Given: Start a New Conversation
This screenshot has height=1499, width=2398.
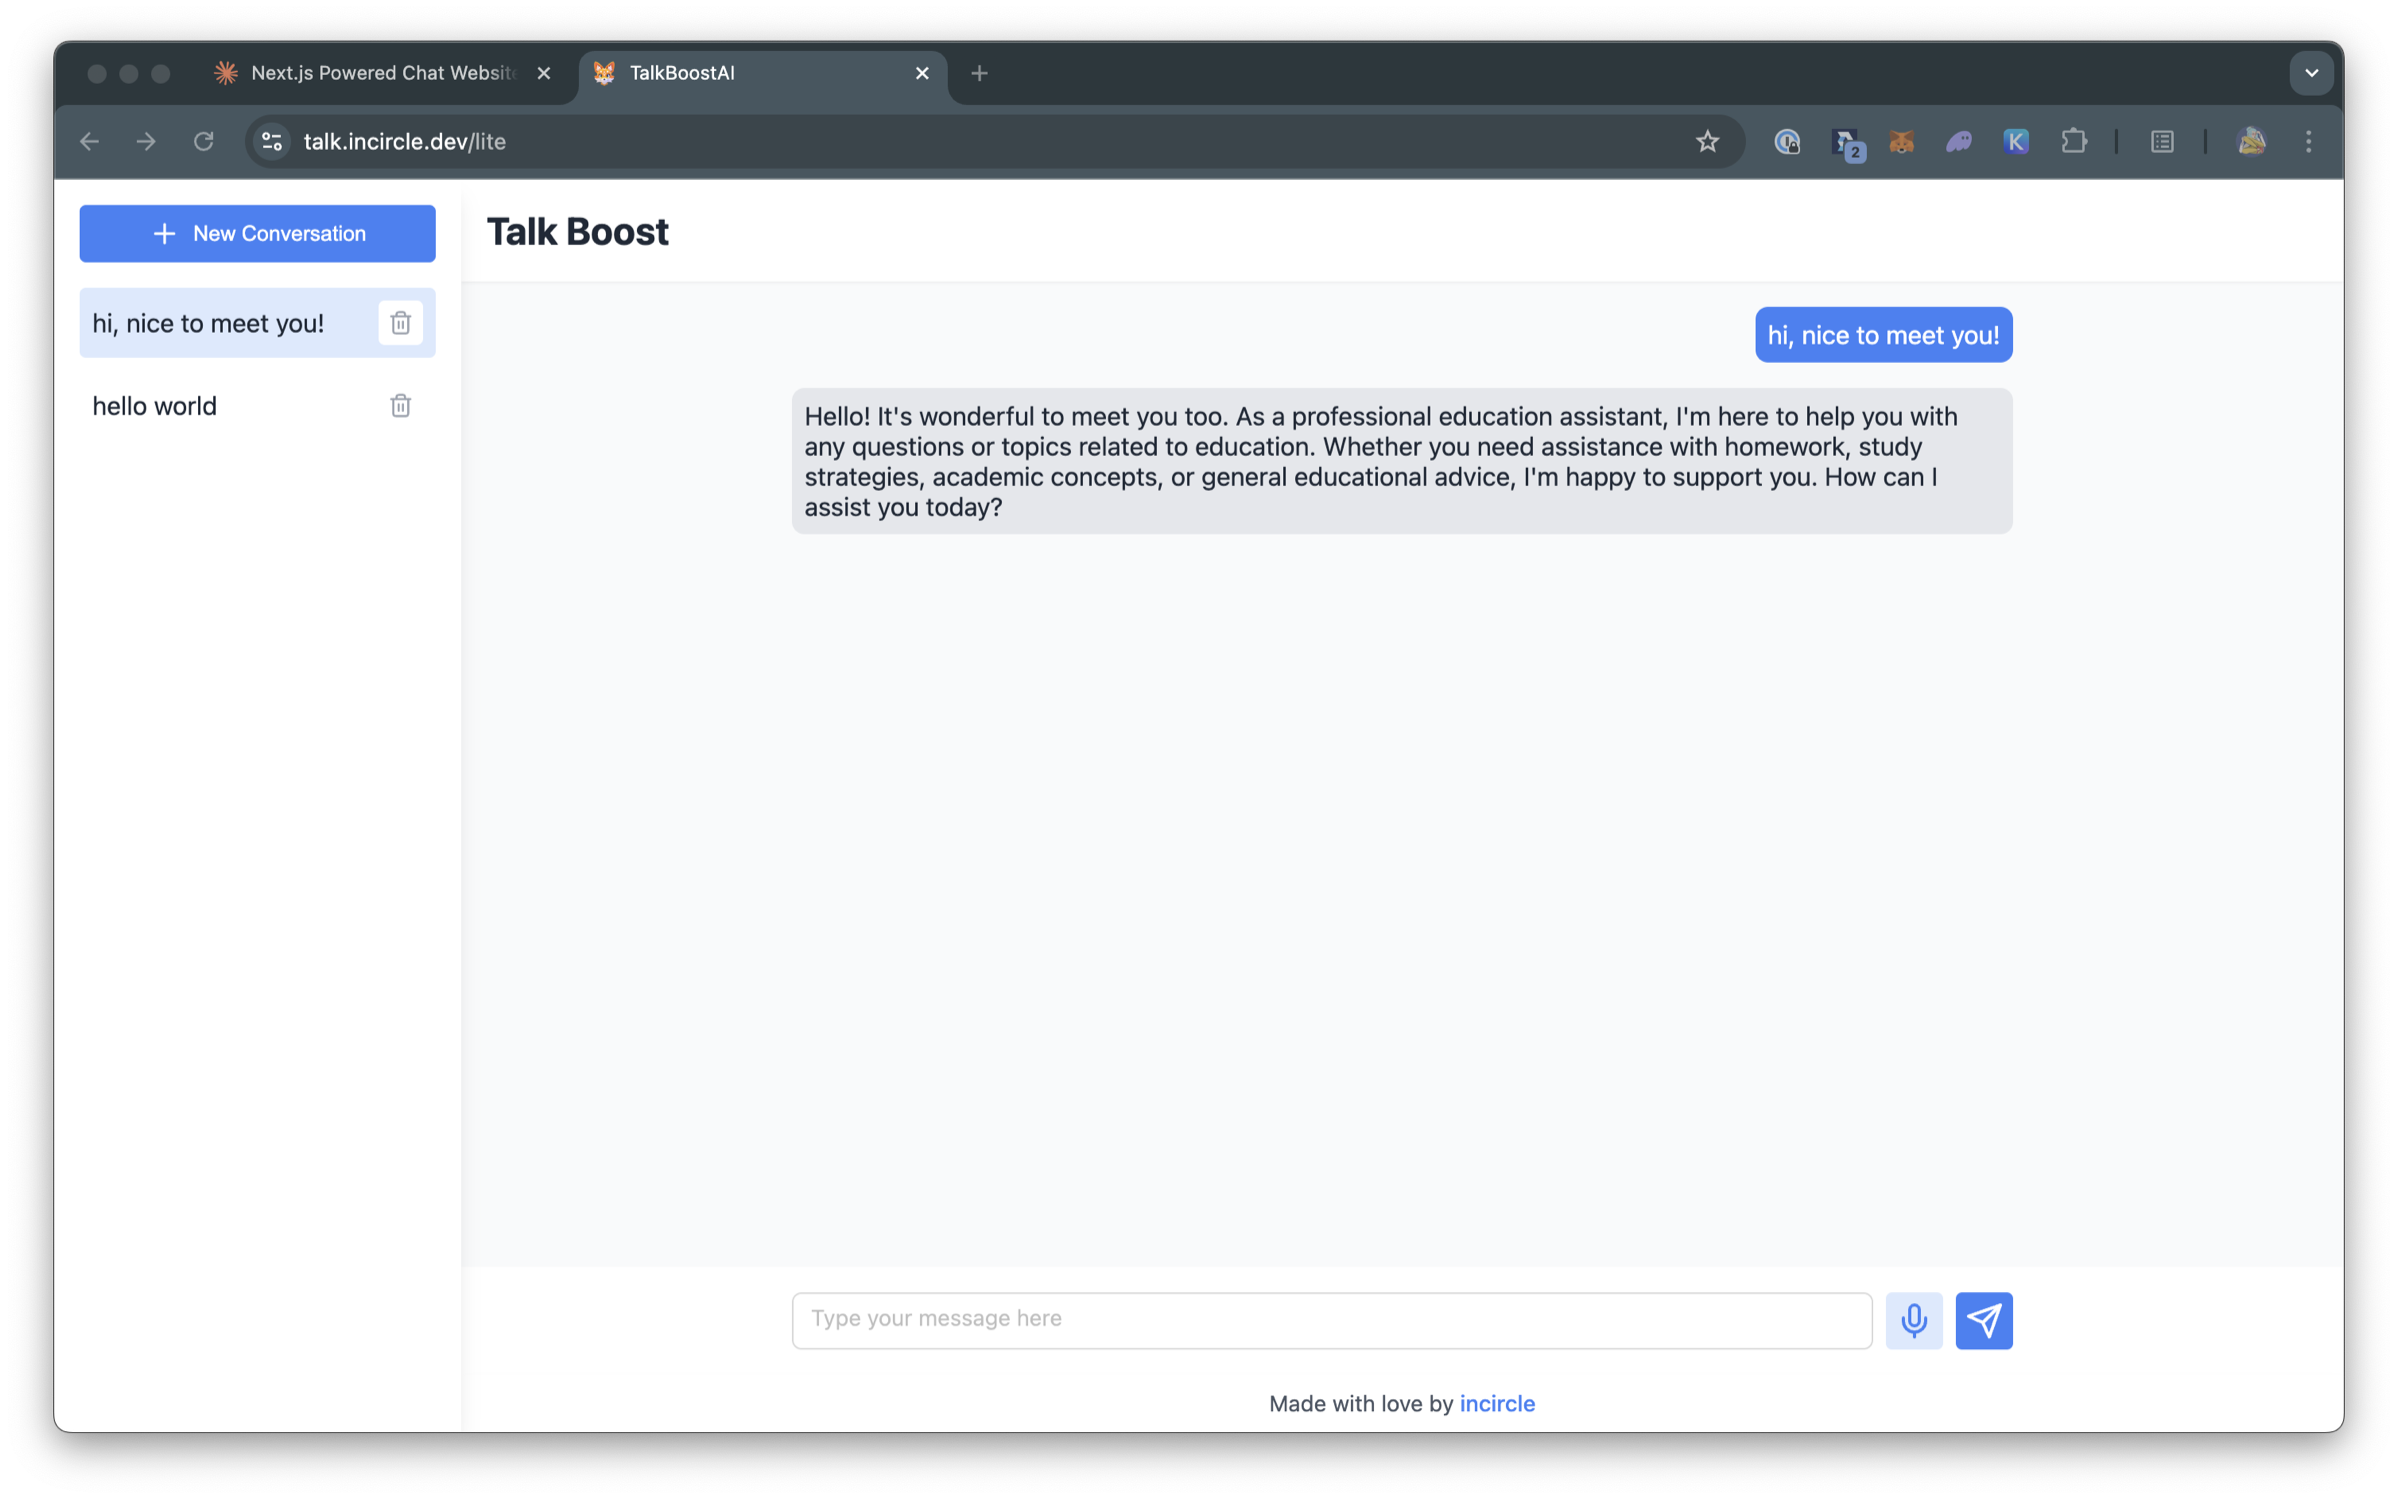Looking at the screenshot, I should point(257,234).
